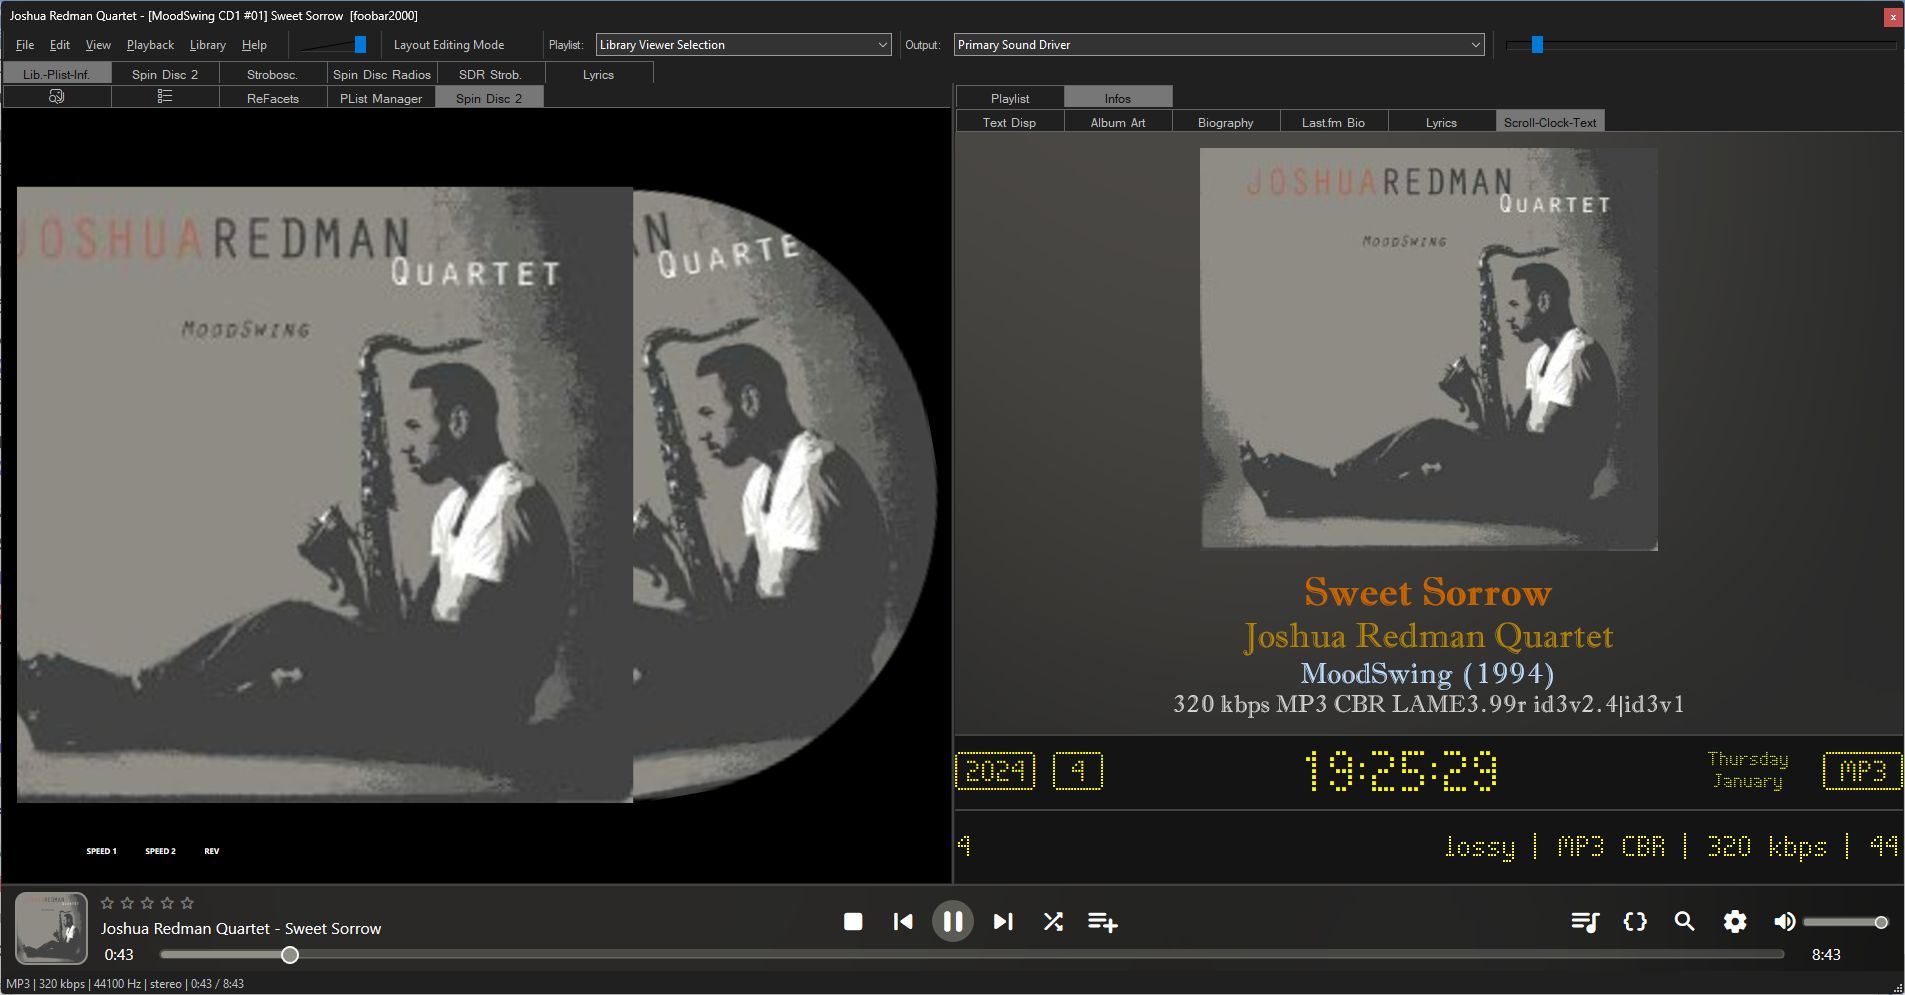The height and width of the screenshot is (995, 1905).
Task: Open the Spin Disc Radios tab
Action: pyautogui.click(x=382, y=74)
